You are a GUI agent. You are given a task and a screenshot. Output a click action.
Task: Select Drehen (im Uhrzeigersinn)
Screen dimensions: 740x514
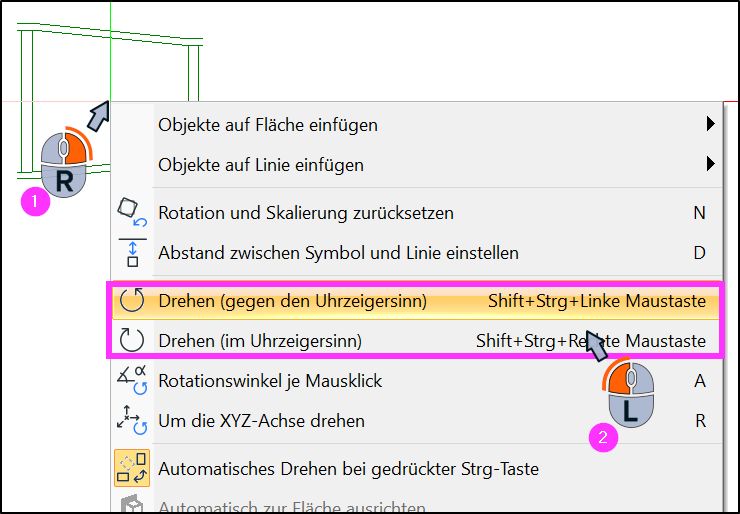point(415,341)
